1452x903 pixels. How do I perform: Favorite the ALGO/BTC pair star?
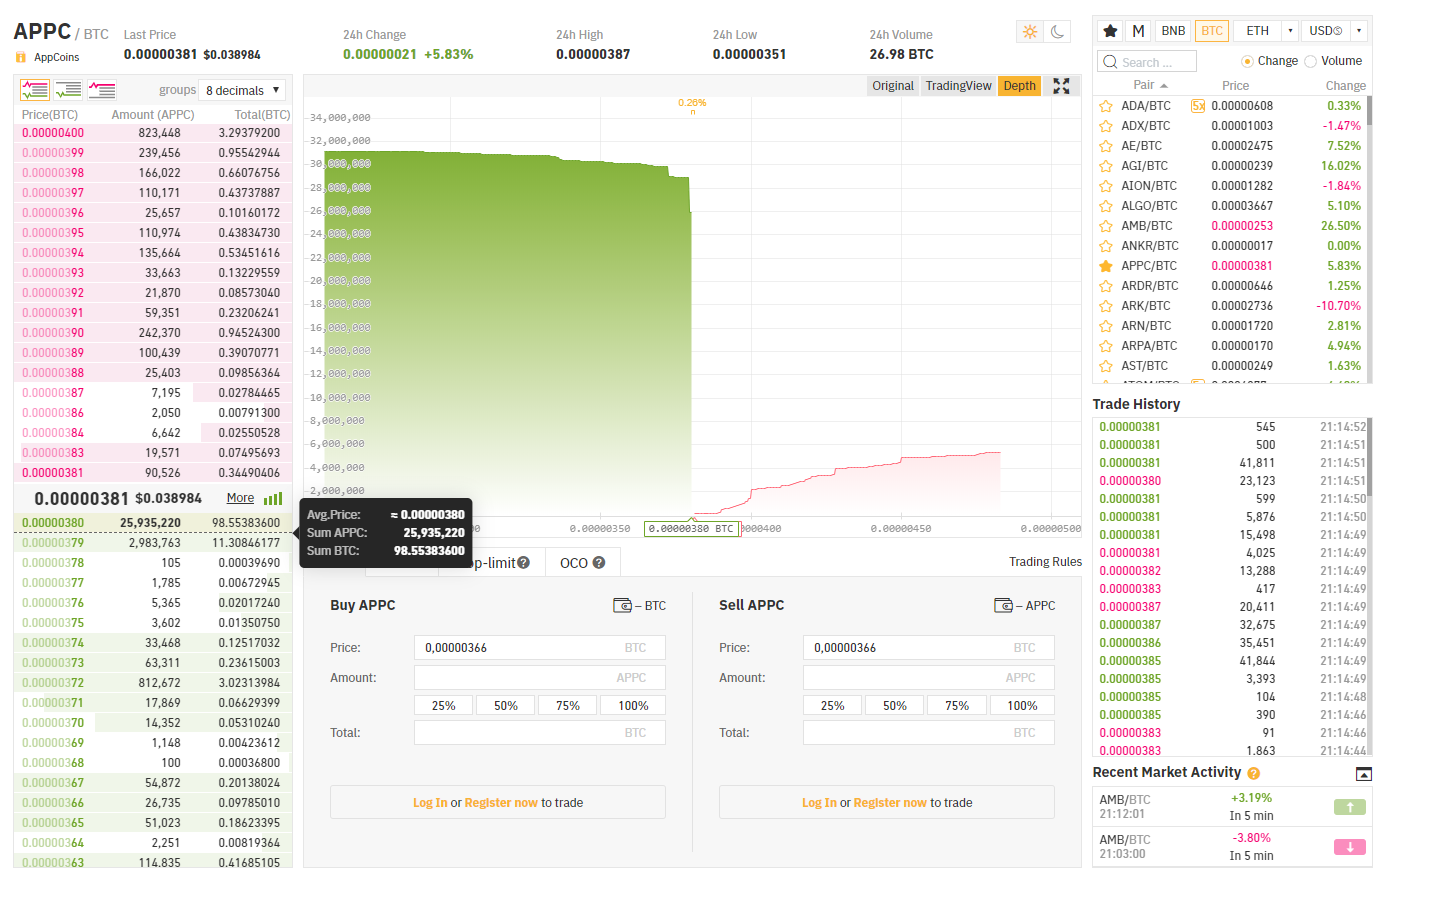coord(1106,206)
